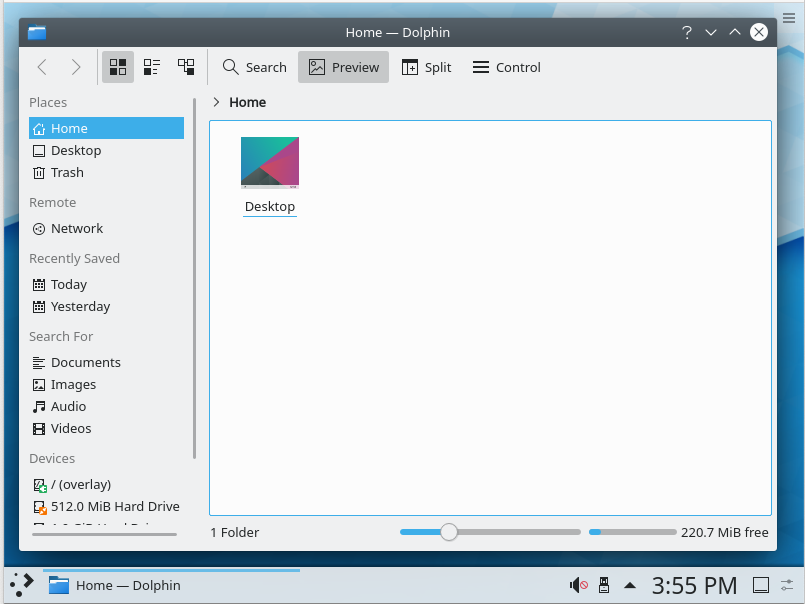805x604 pixels.
Task: Switch to Details view mode
Action: click(186, 67)
